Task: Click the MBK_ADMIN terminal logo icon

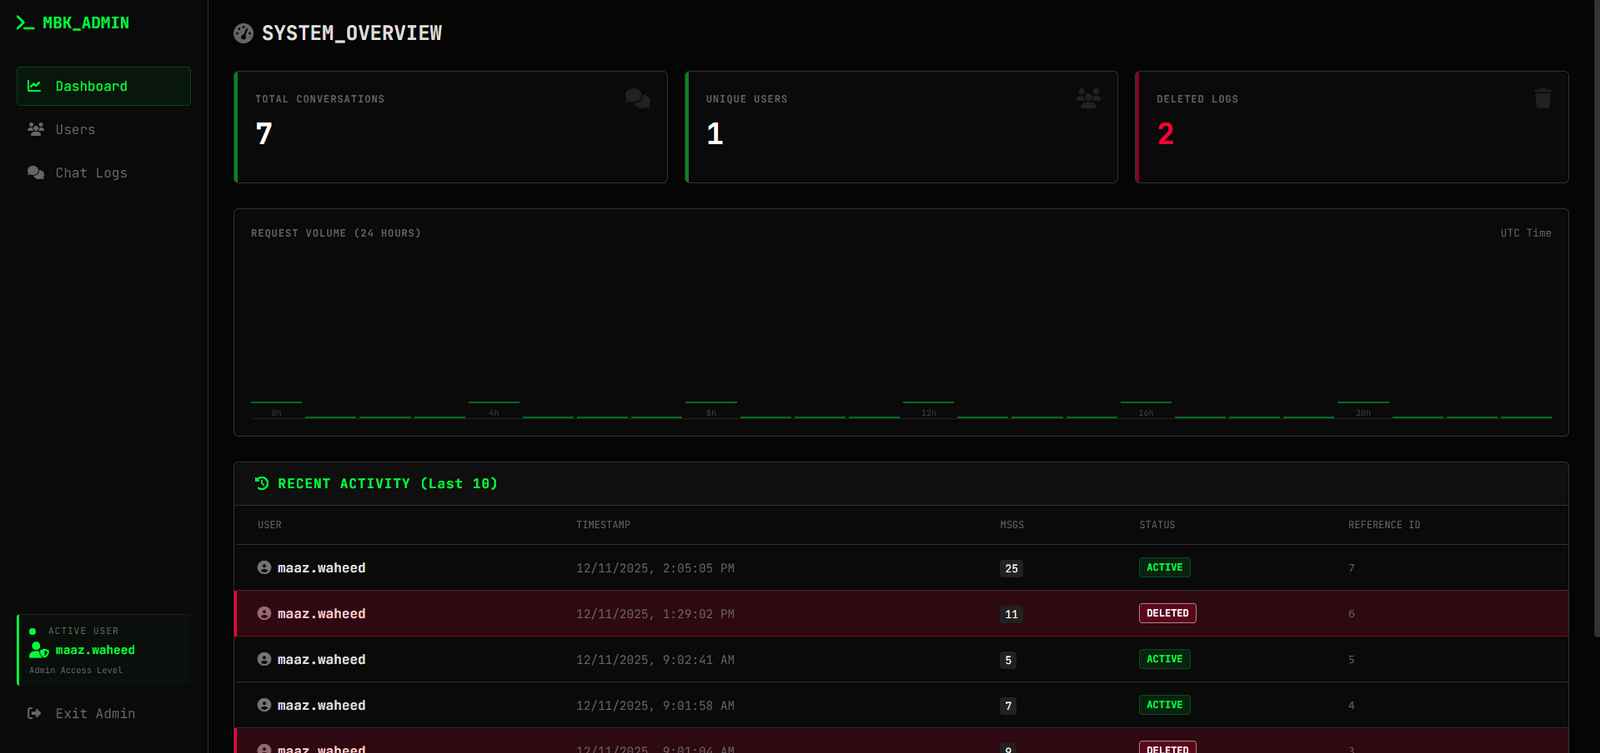Action: [25, 23]
